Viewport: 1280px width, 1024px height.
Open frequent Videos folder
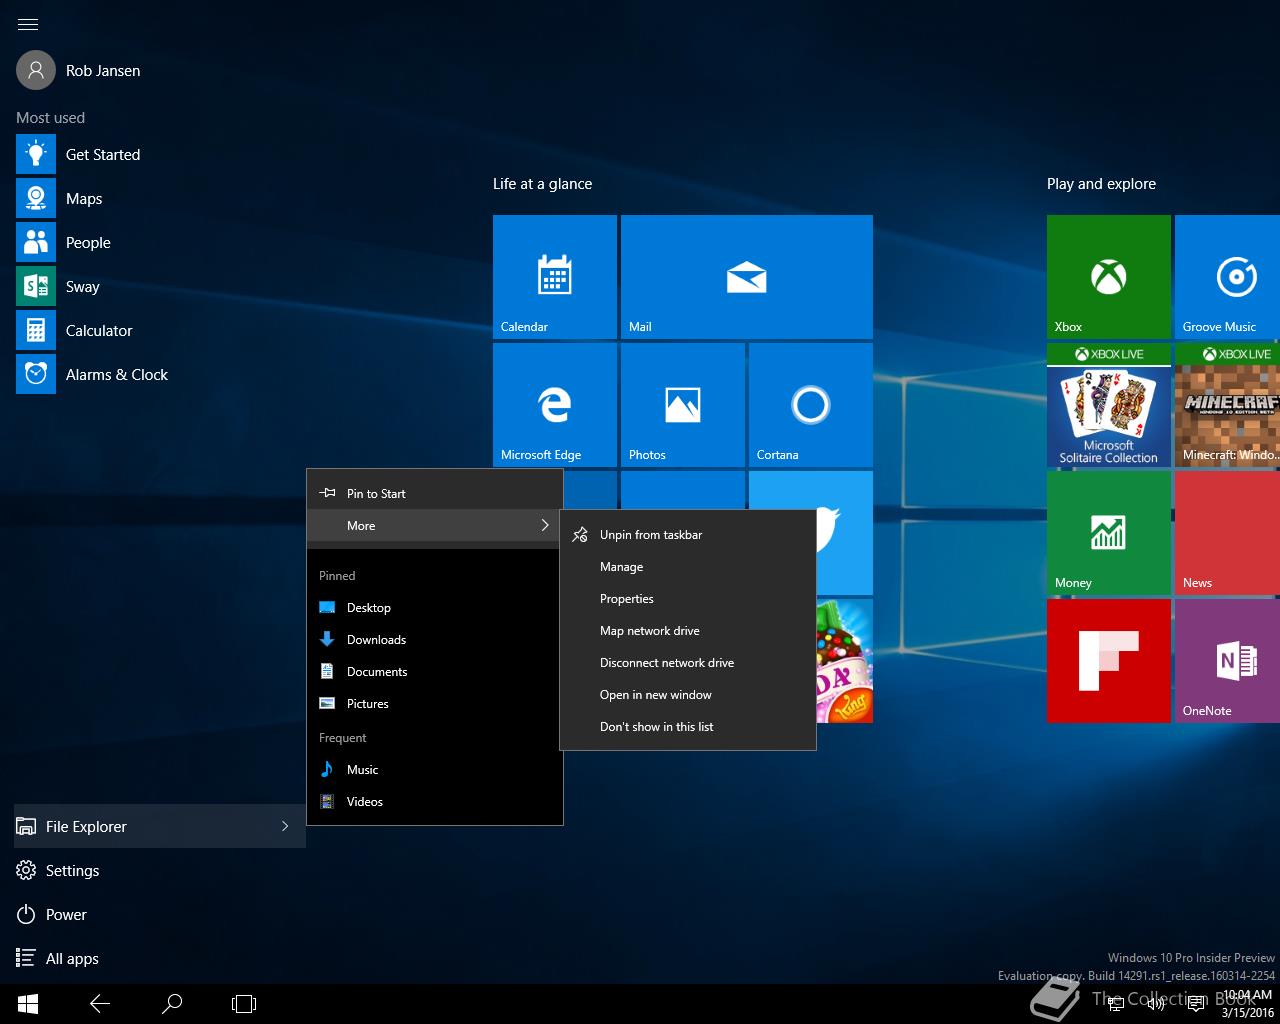click(x=435, y=801)
